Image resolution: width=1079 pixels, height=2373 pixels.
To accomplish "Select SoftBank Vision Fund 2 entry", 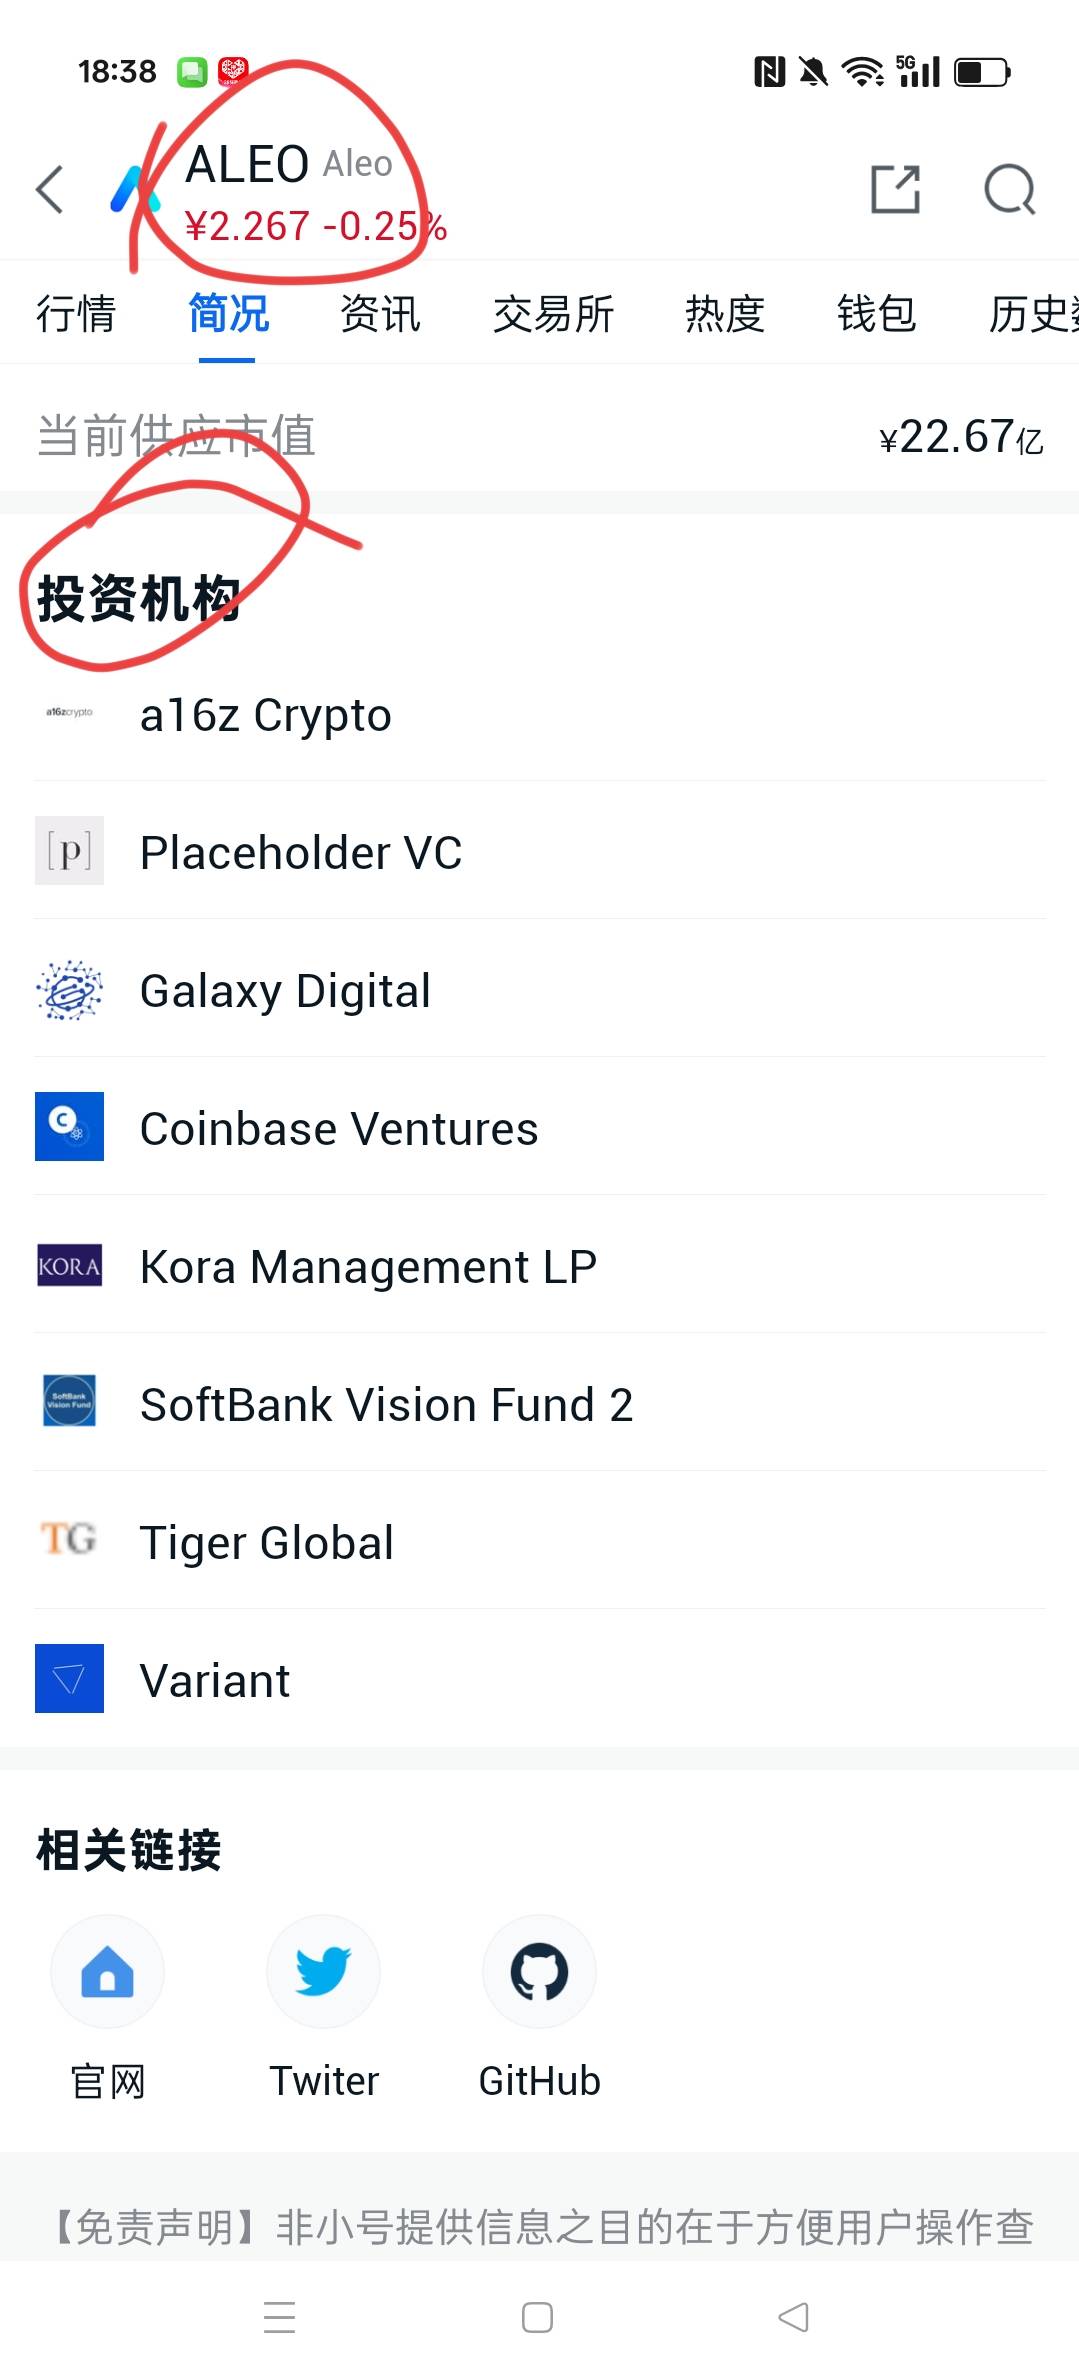I will point(386,1405).
